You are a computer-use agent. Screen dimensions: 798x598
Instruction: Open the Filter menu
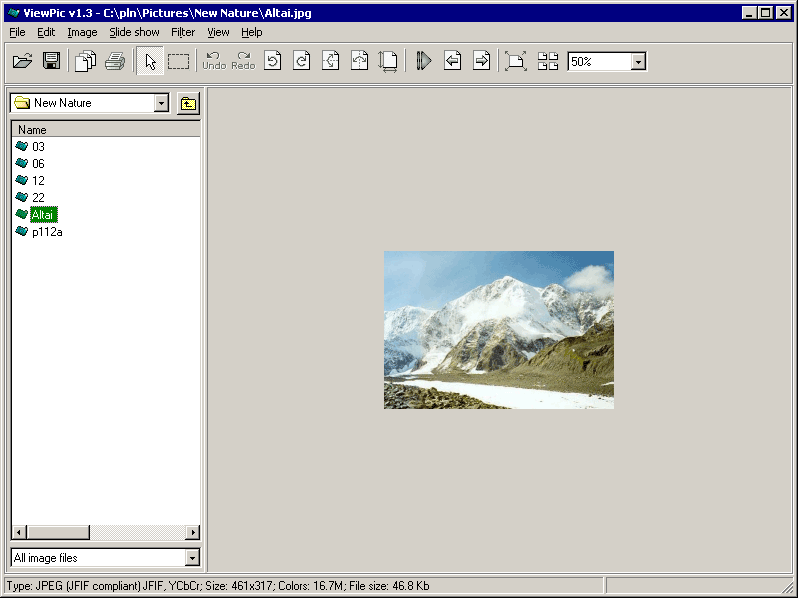(x=183, y=32)
